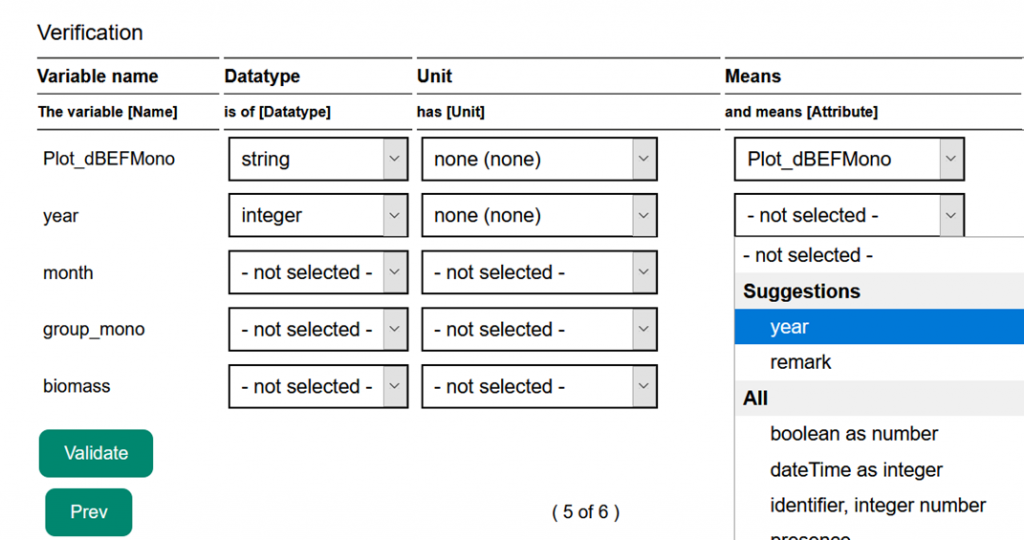Image resolution: width=1024 pixels, height=540 pixels.
Task: Select Unit for group_mono variable
Action: pos(539,329)
